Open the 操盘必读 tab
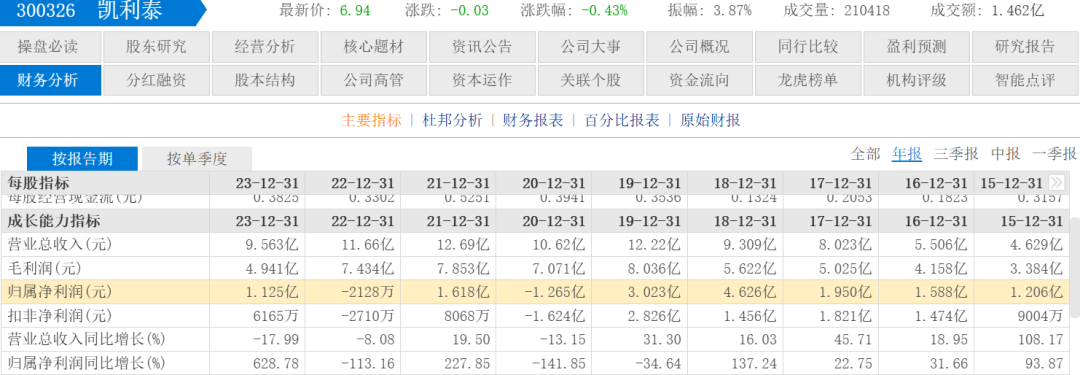This screenshot has width=1080, height=375. pyautogui.click(x=51, y=48)
